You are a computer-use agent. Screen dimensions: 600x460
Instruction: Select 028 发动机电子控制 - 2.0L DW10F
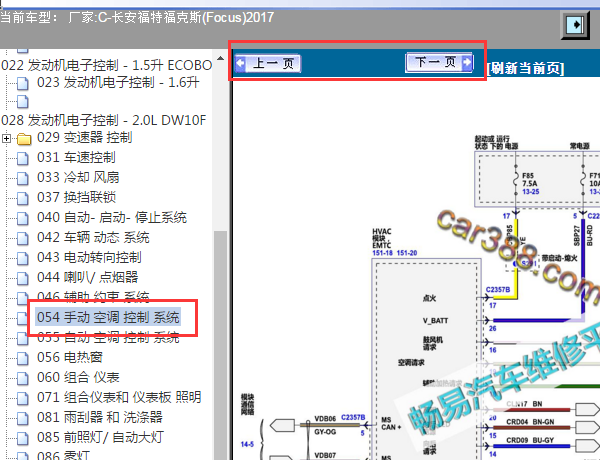(103, 120)
